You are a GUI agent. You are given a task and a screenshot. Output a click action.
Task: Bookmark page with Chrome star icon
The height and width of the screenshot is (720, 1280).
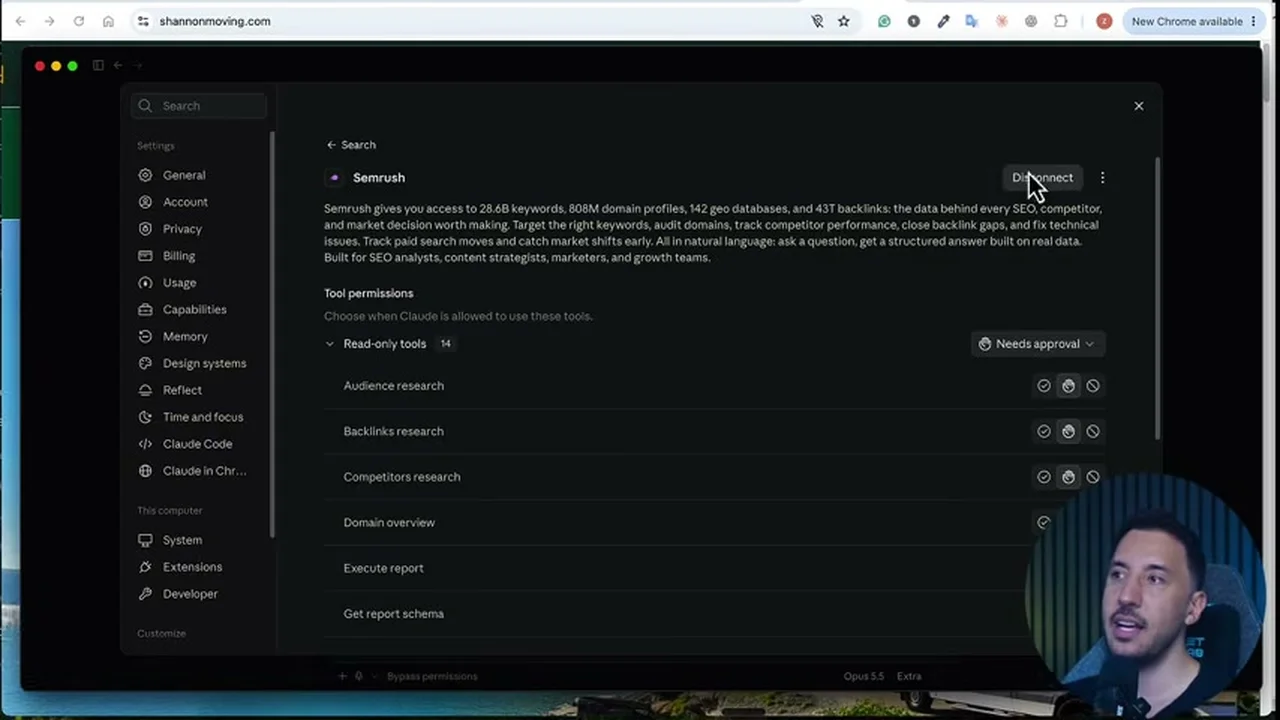(x=844, y=21)
